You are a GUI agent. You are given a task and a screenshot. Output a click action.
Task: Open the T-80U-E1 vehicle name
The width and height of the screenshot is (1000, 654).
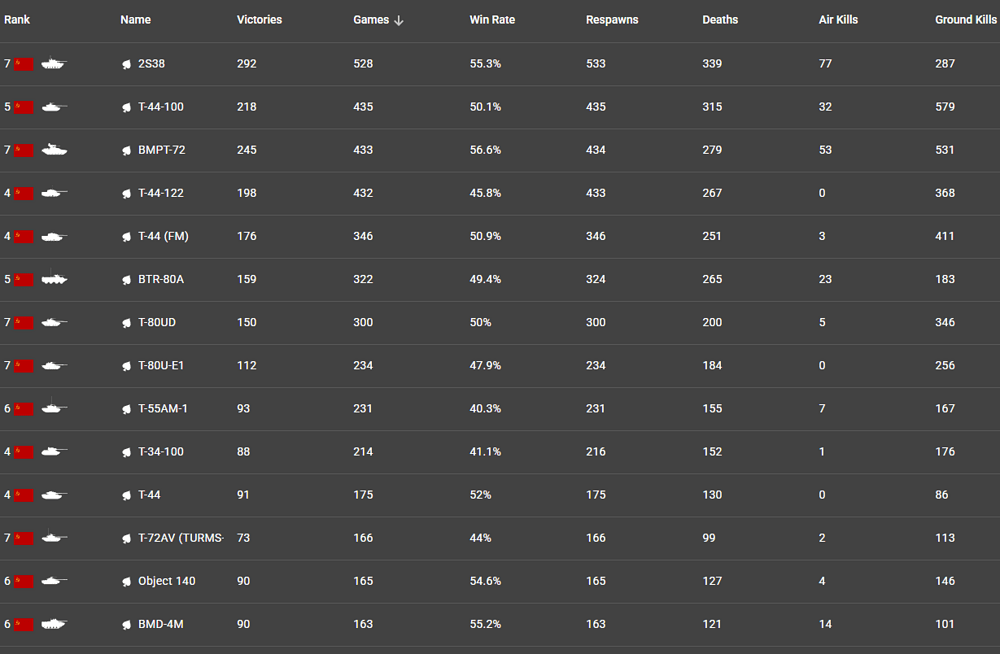(x=161, y=366)
